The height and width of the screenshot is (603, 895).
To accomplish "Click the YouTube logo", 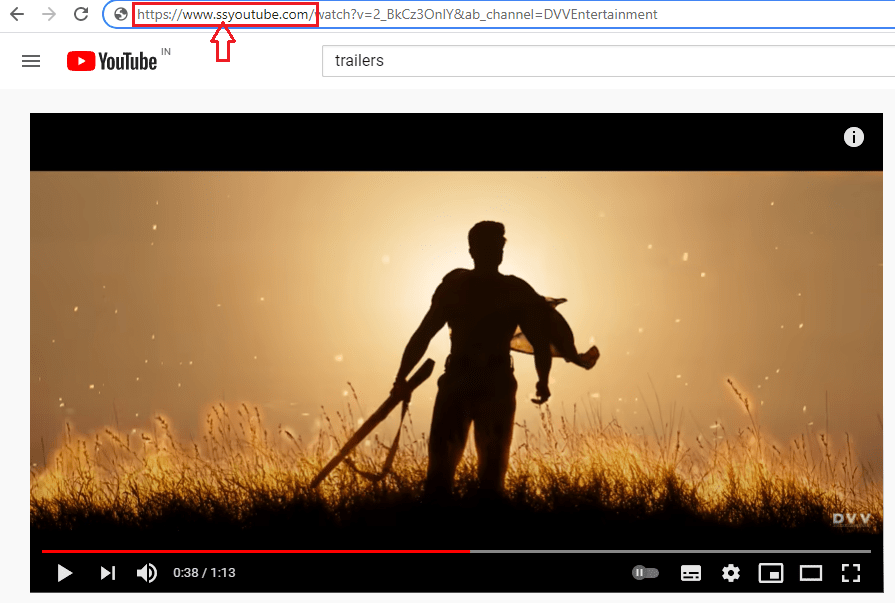I will (112, 61).
